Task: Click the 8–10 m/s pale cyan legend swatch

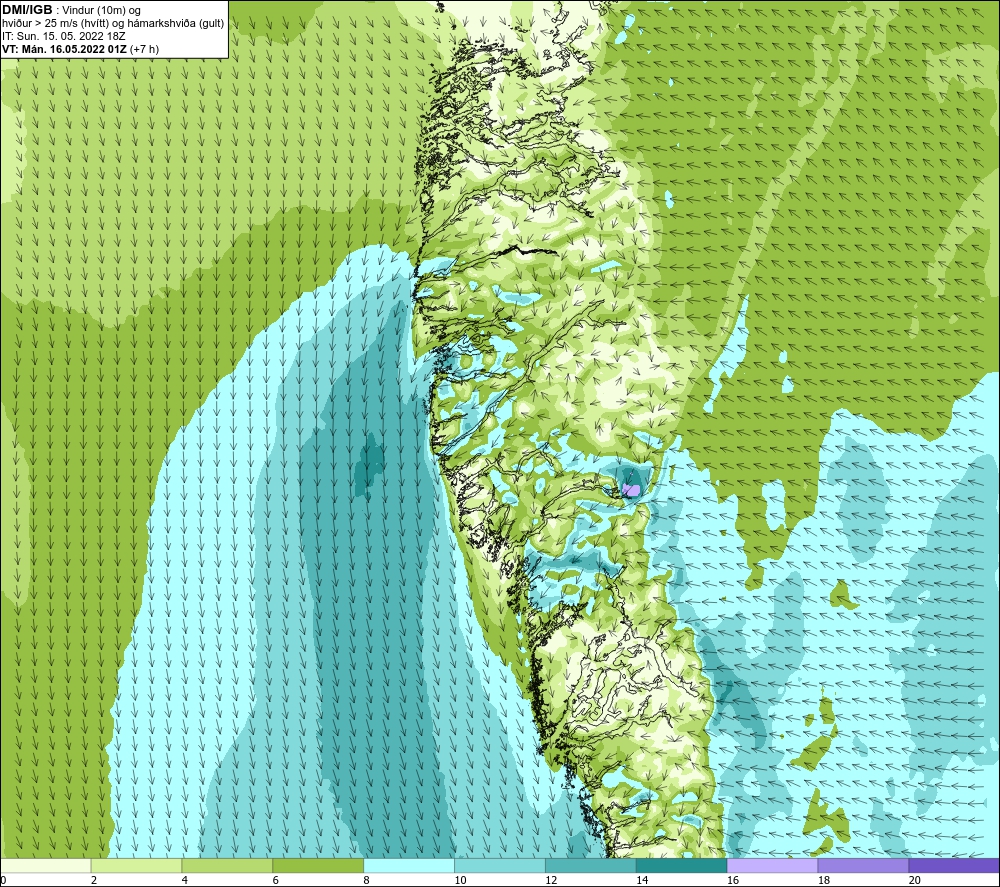Action: click(409, 865)
